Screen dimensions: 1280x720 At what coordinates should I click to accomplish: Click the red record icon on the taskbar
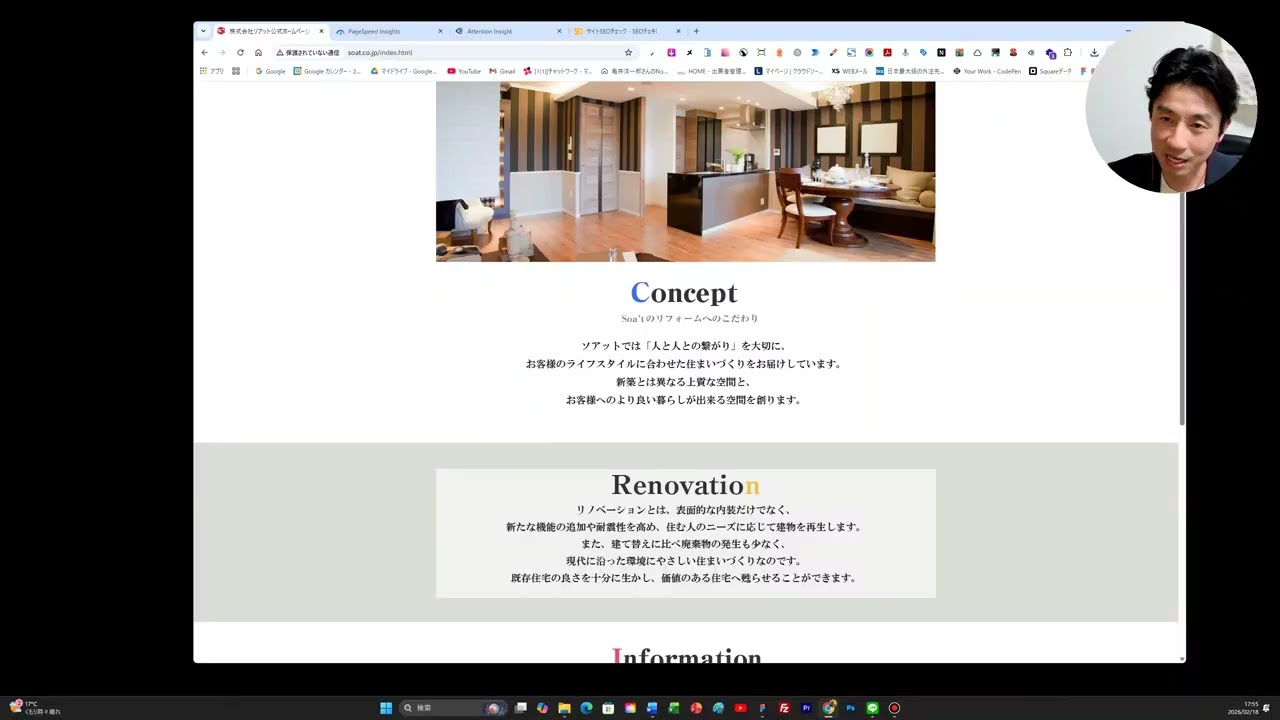894,708
